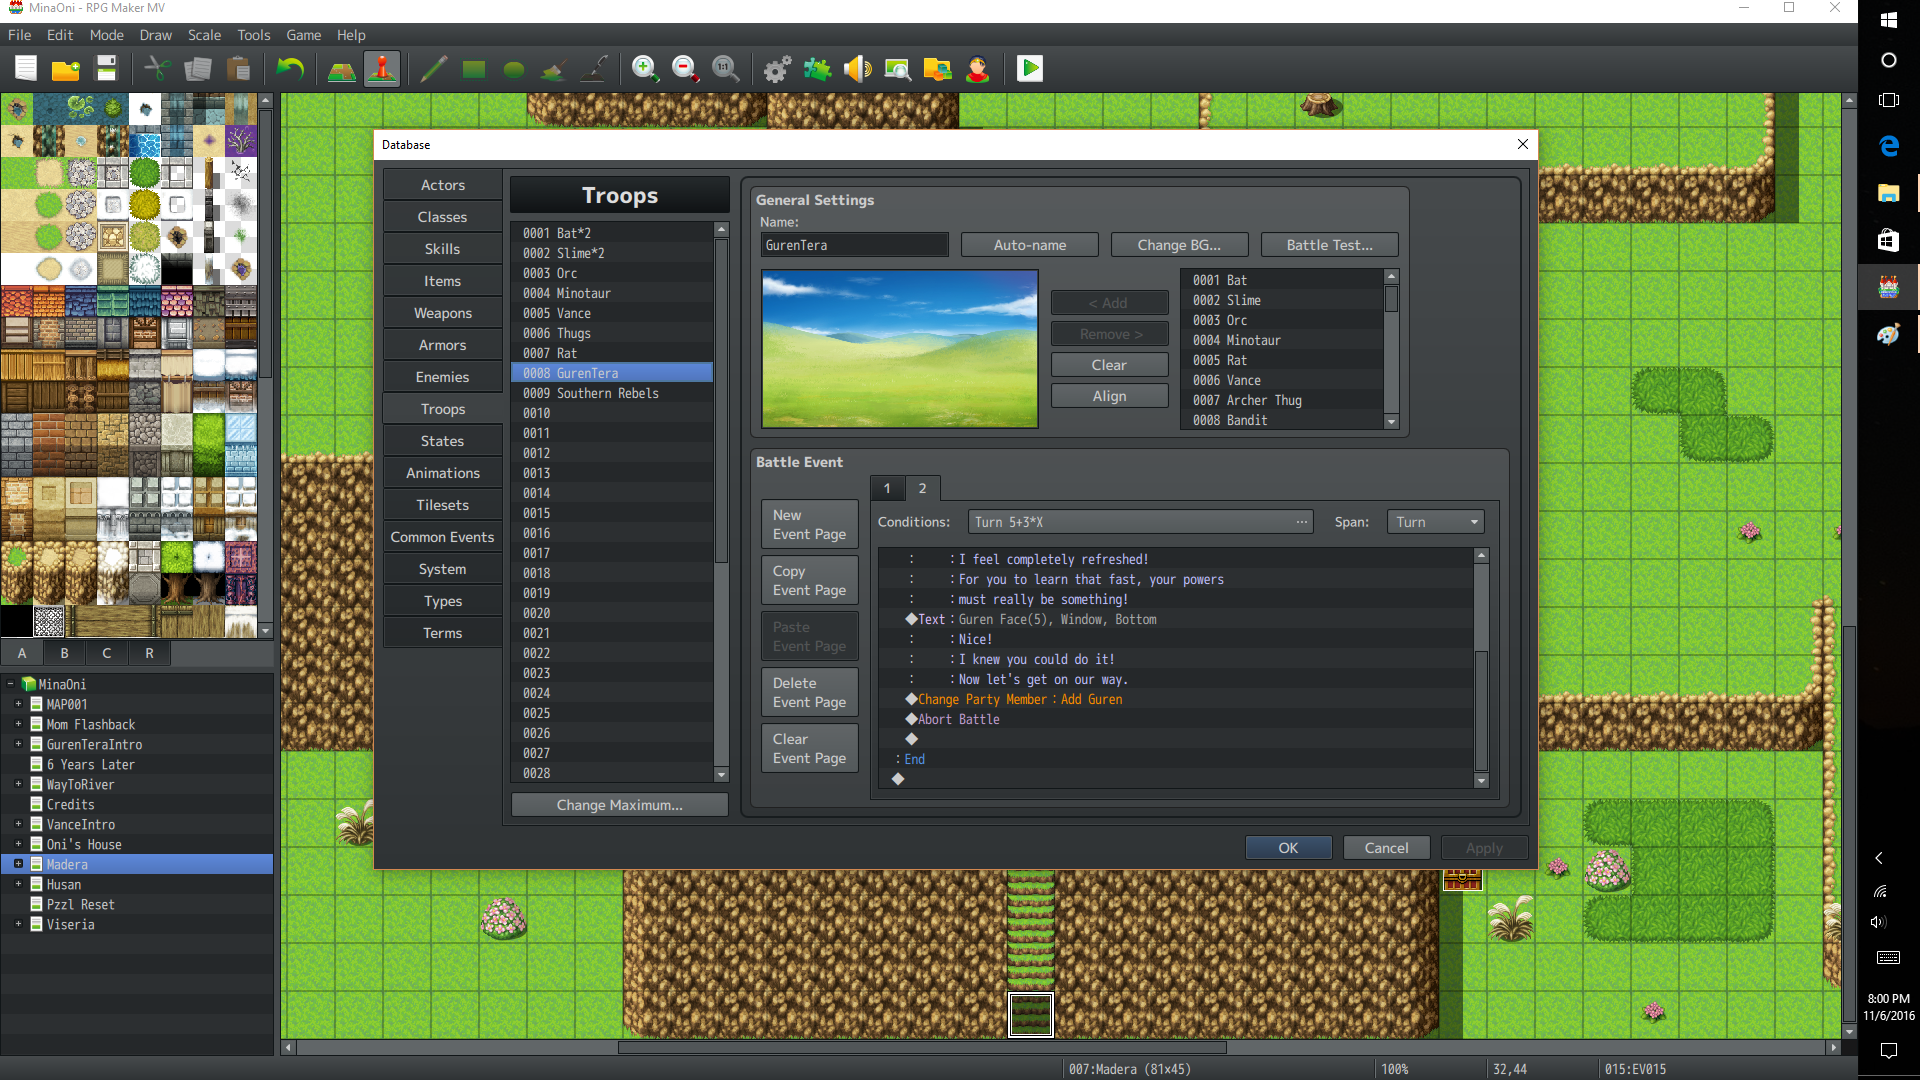Open the Character Generator icon
This screenshot has height=1080, width=1920.
tap(977, 69)
